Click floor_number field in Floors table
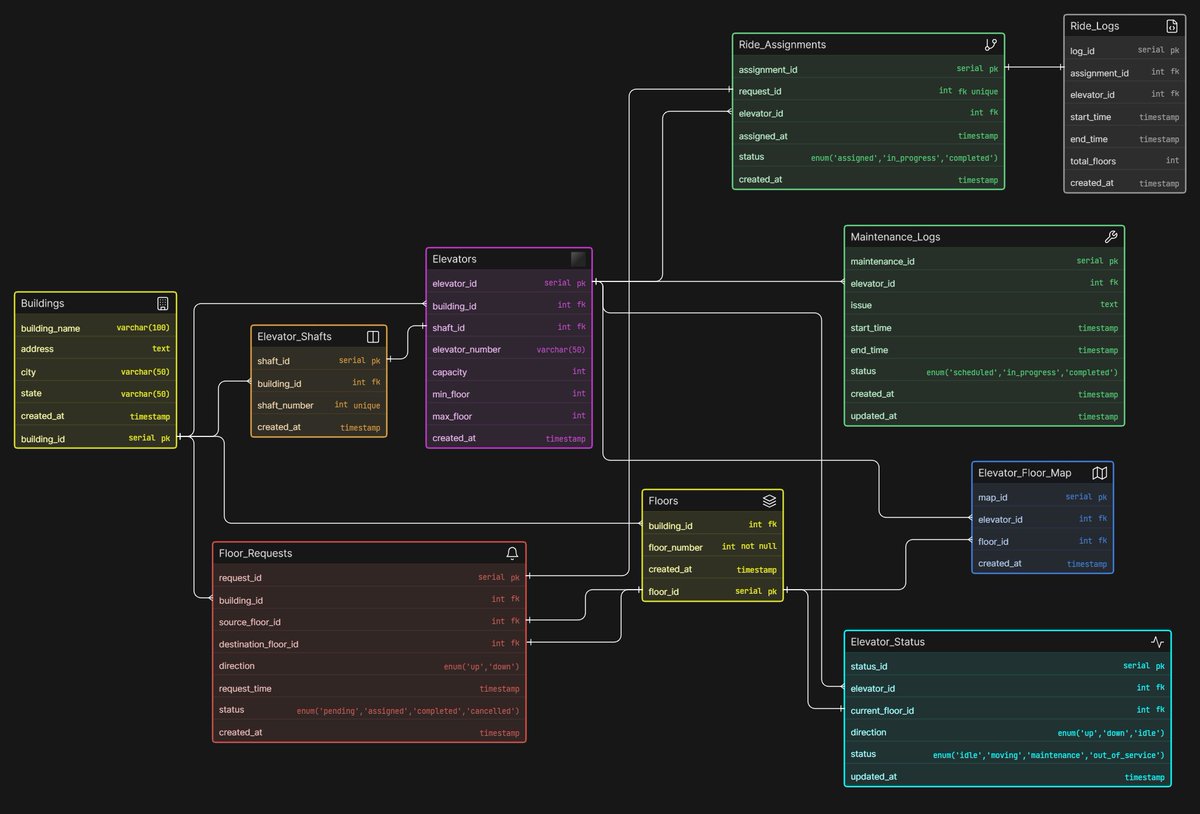Viewport: 1200px width, 814px height. click(712, 547)
